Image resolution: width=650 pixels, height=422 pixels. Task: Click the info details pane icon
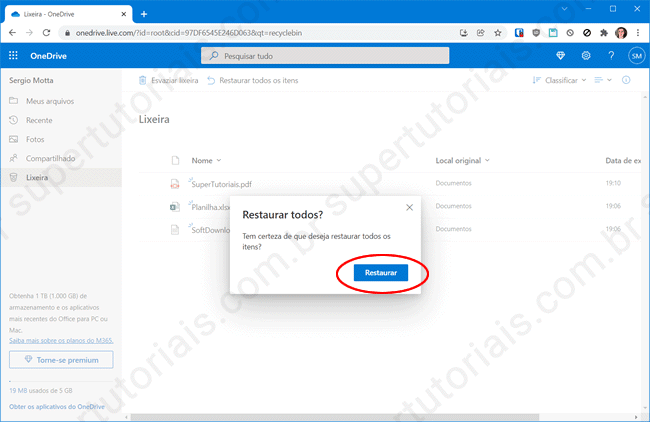pyautogui.click(x=627, y=80)
